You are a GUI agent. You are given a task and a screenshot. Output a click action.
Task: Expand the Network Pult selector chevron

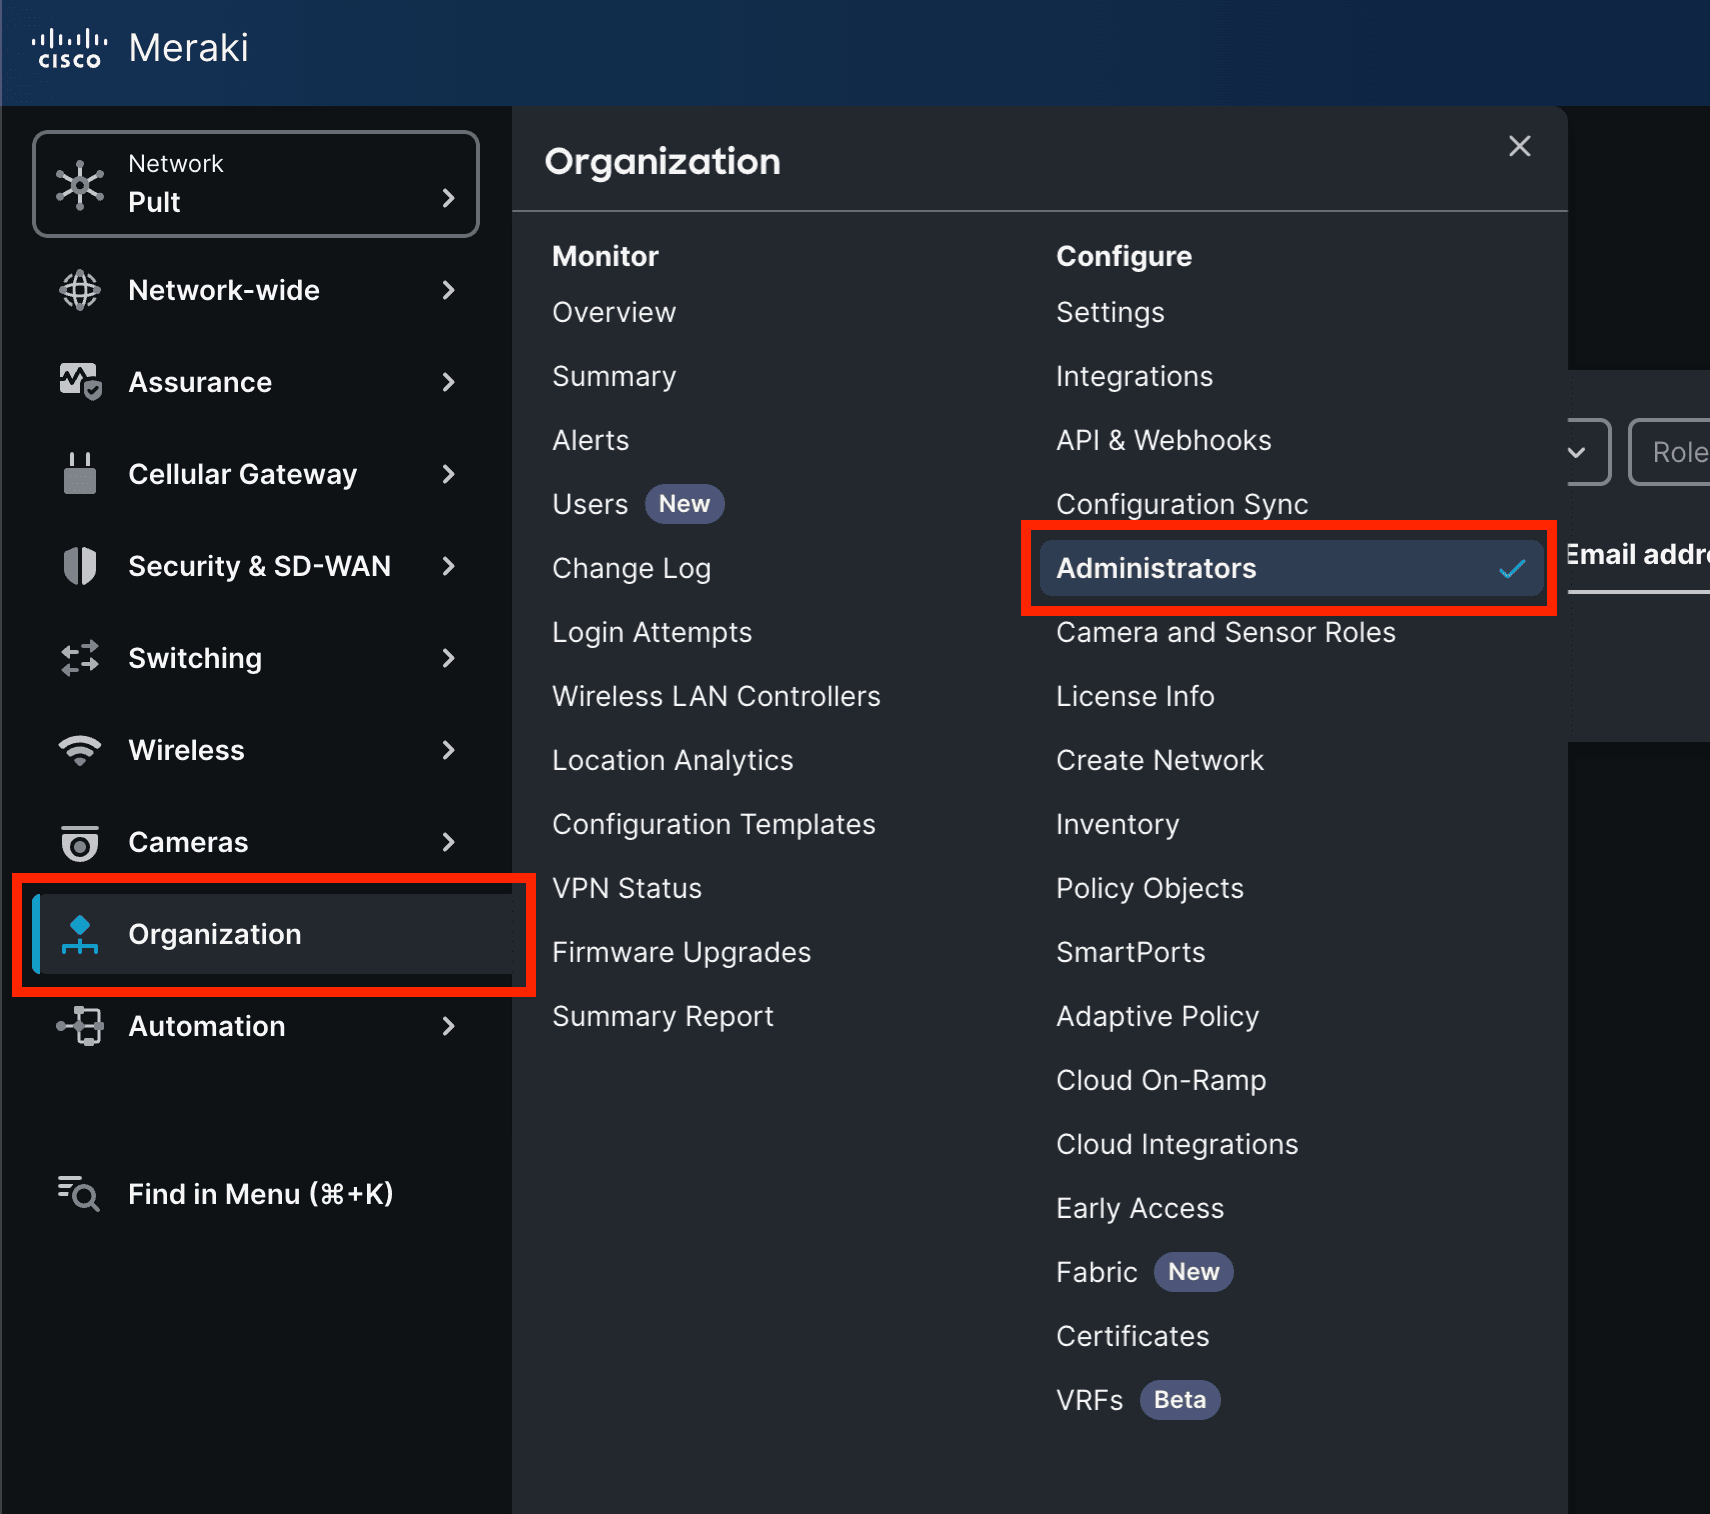point(449,198)
